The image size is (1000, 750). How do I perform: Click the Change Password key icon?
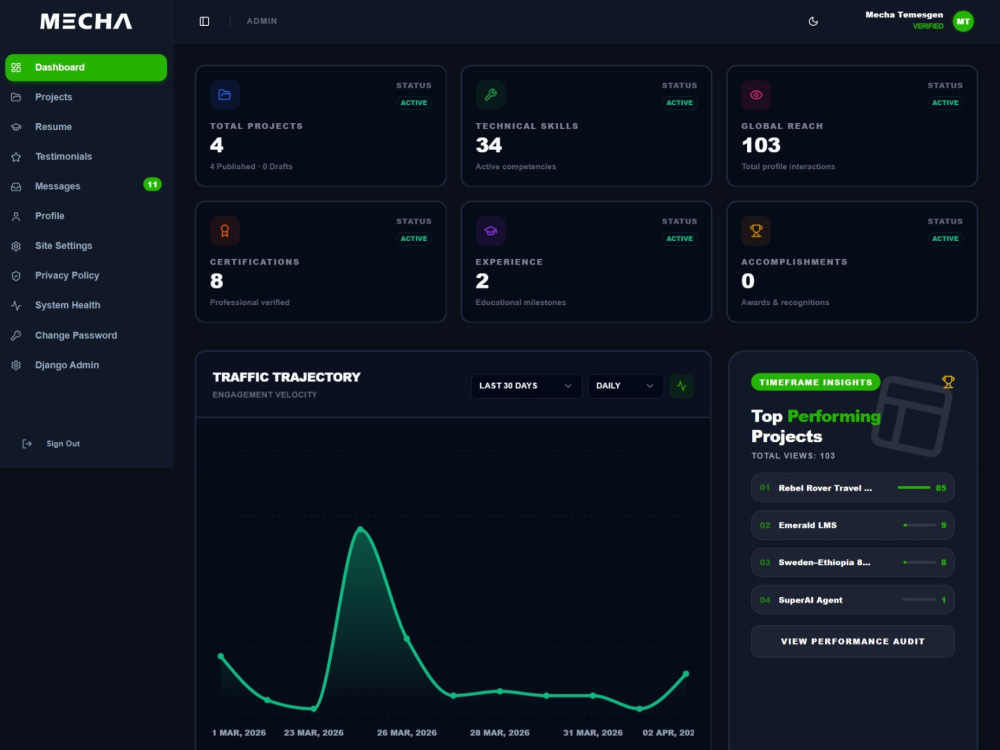click(x=17, y=335)
